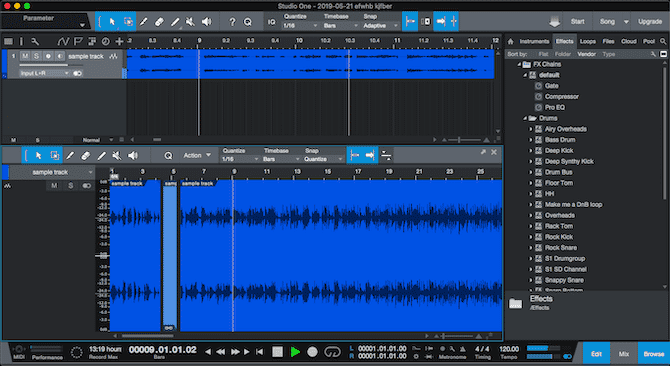The height and width of the screenshot is (366, 670).
Task: Select the Split tool in the top toolbar
Action: [144, 22]
